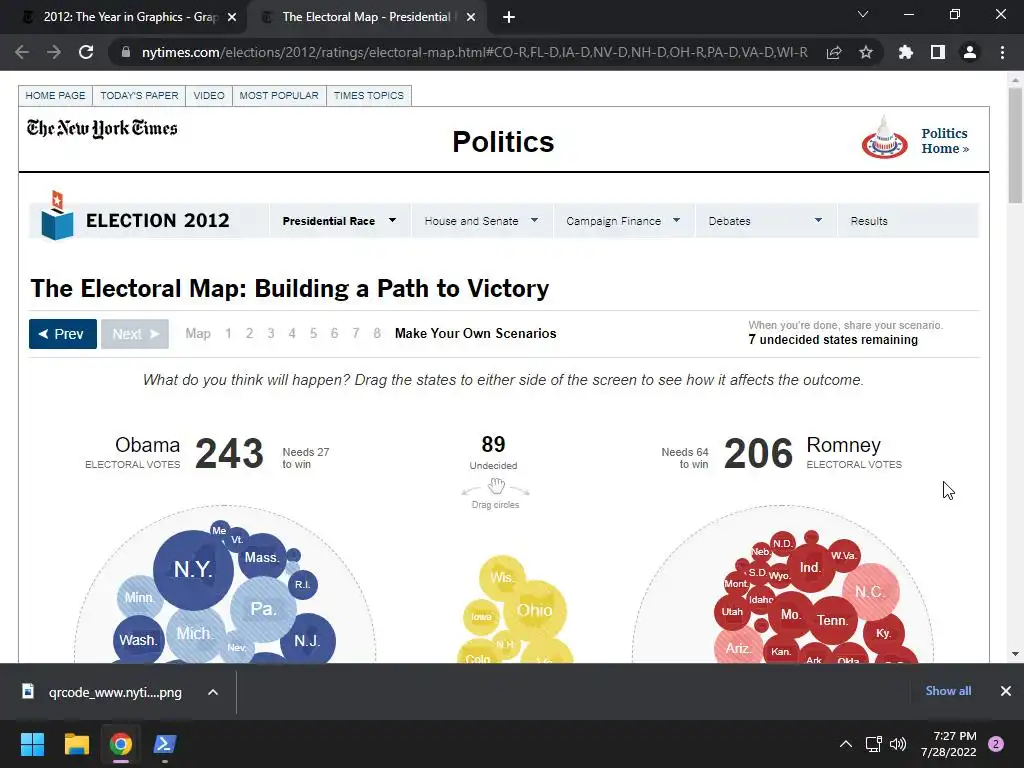
Task: Click the Election 2012 ballot box icon
Action: click(x=57, y=216)
